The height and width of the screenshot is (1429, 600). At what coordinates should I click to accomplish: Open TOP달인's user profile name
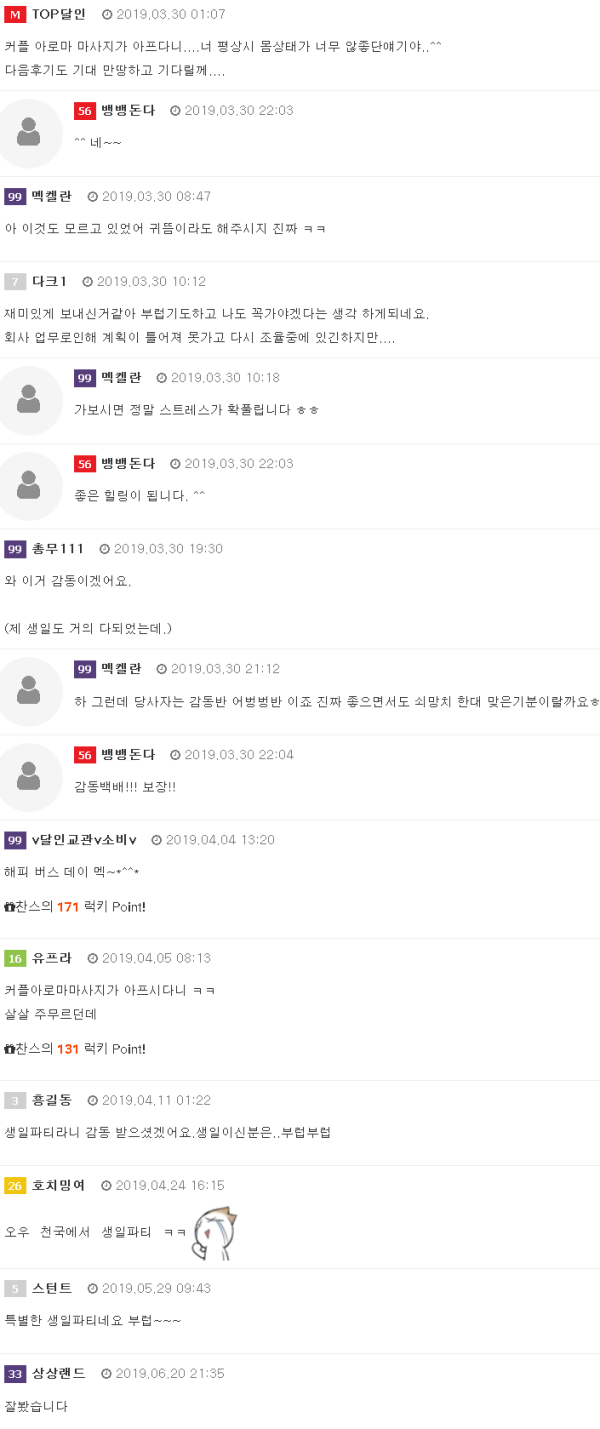pyautogui.click(x=59, y=14)
